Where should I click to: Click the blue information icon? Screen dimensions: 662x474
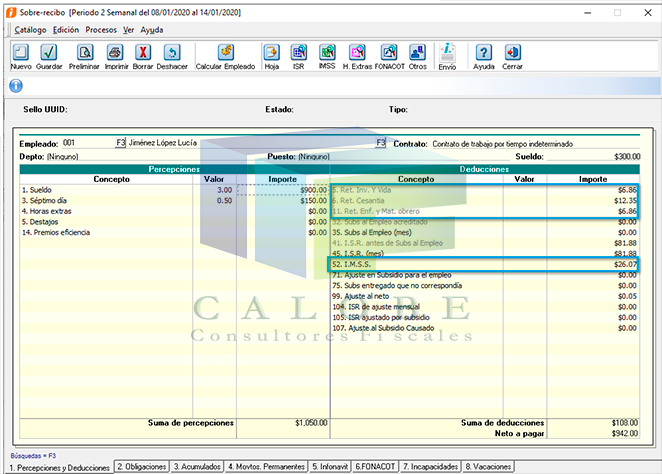16,86
